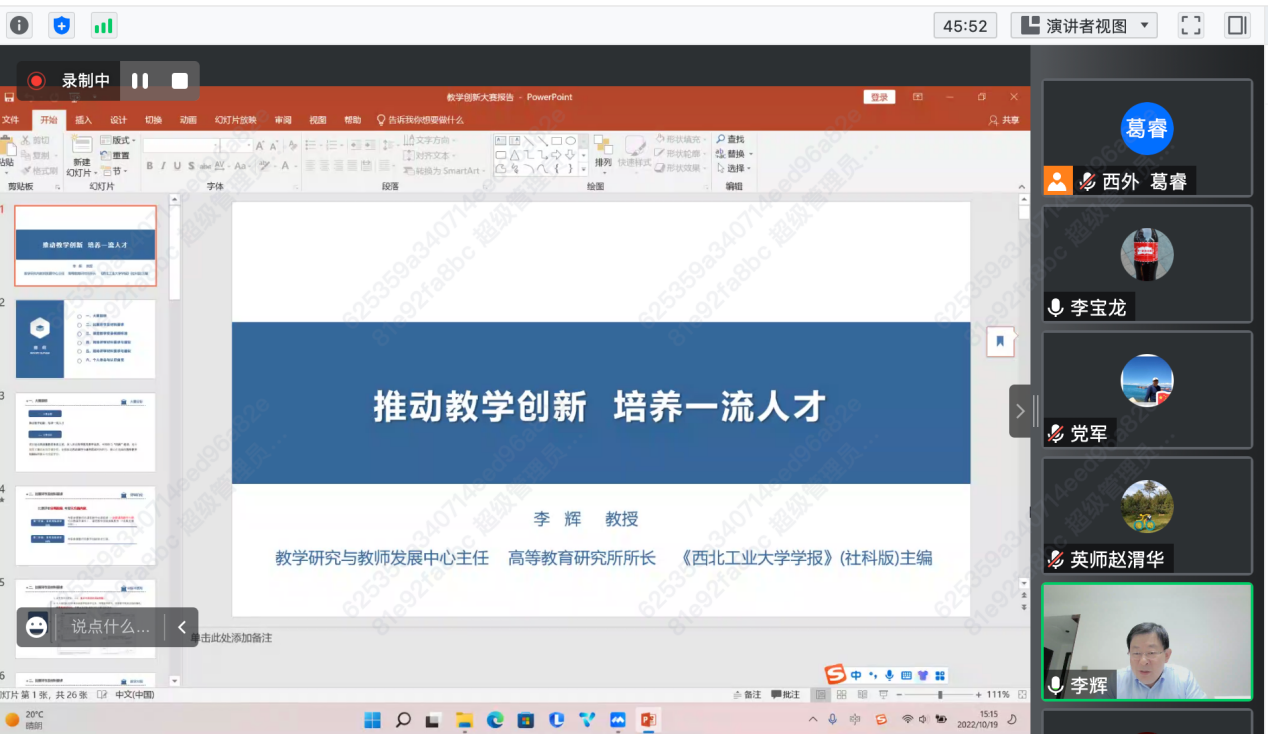Viewport: 1268px width, 734px height.
Task: Switch to slide sorter view
Action: click(842, 694)
